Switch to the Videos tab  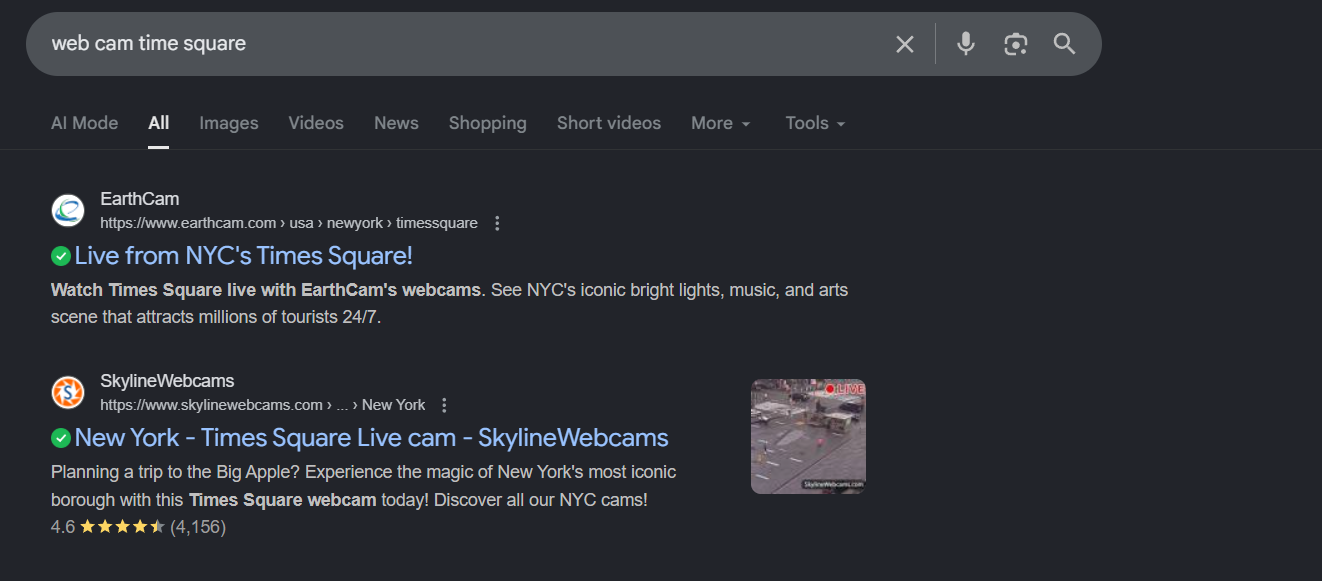(316, 123)
